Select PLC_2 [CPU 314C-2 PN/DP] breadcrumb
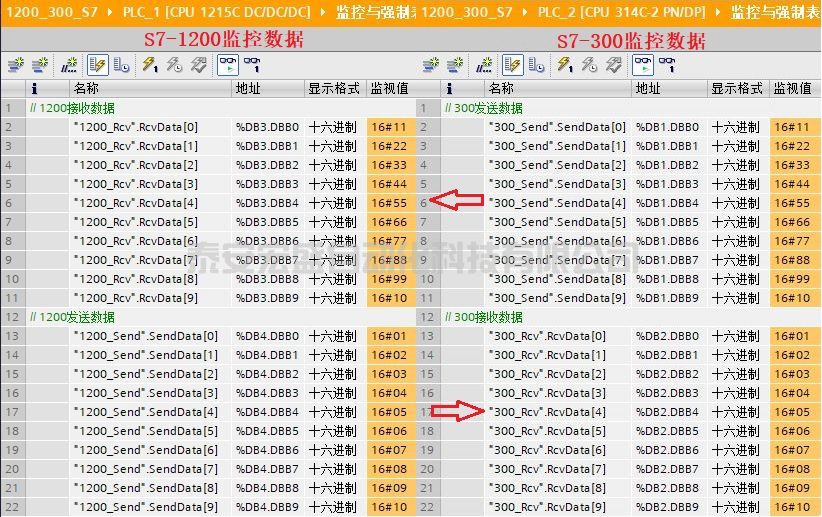 pyautogui.click(x=622, y=12)
